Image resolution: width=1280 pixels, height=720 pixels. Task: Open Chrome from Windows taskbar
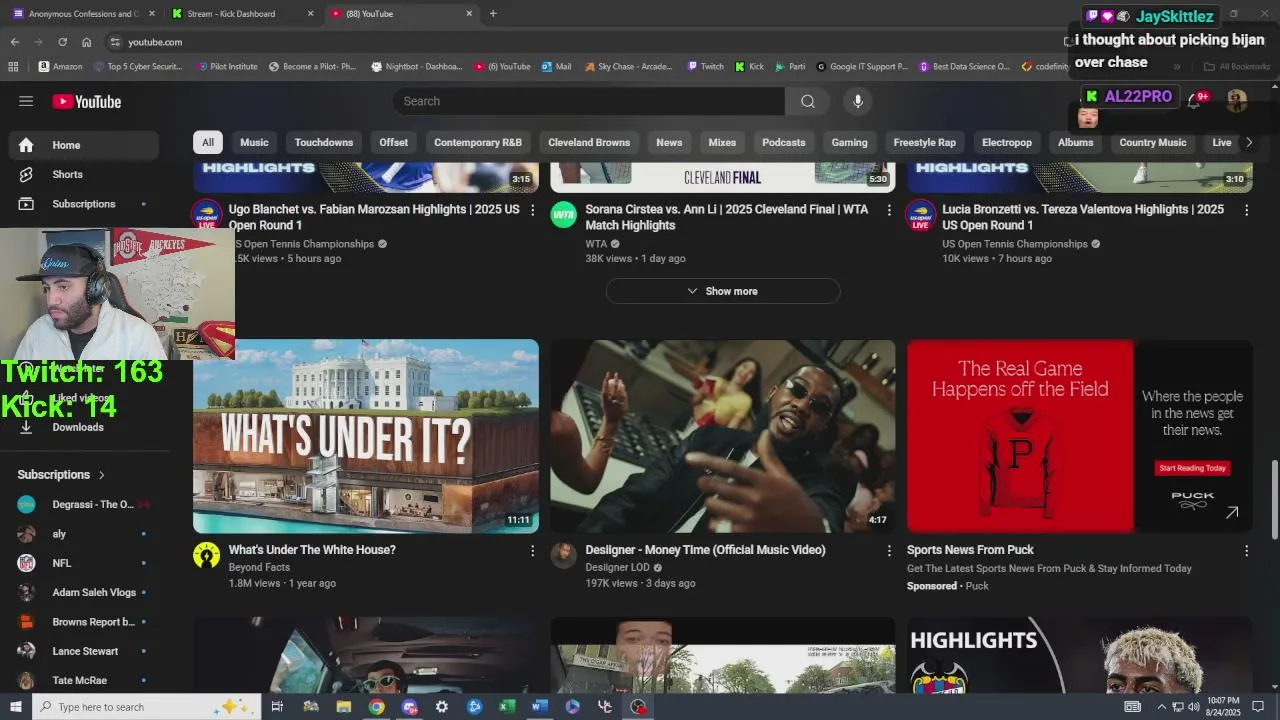(x=376, y=707)
